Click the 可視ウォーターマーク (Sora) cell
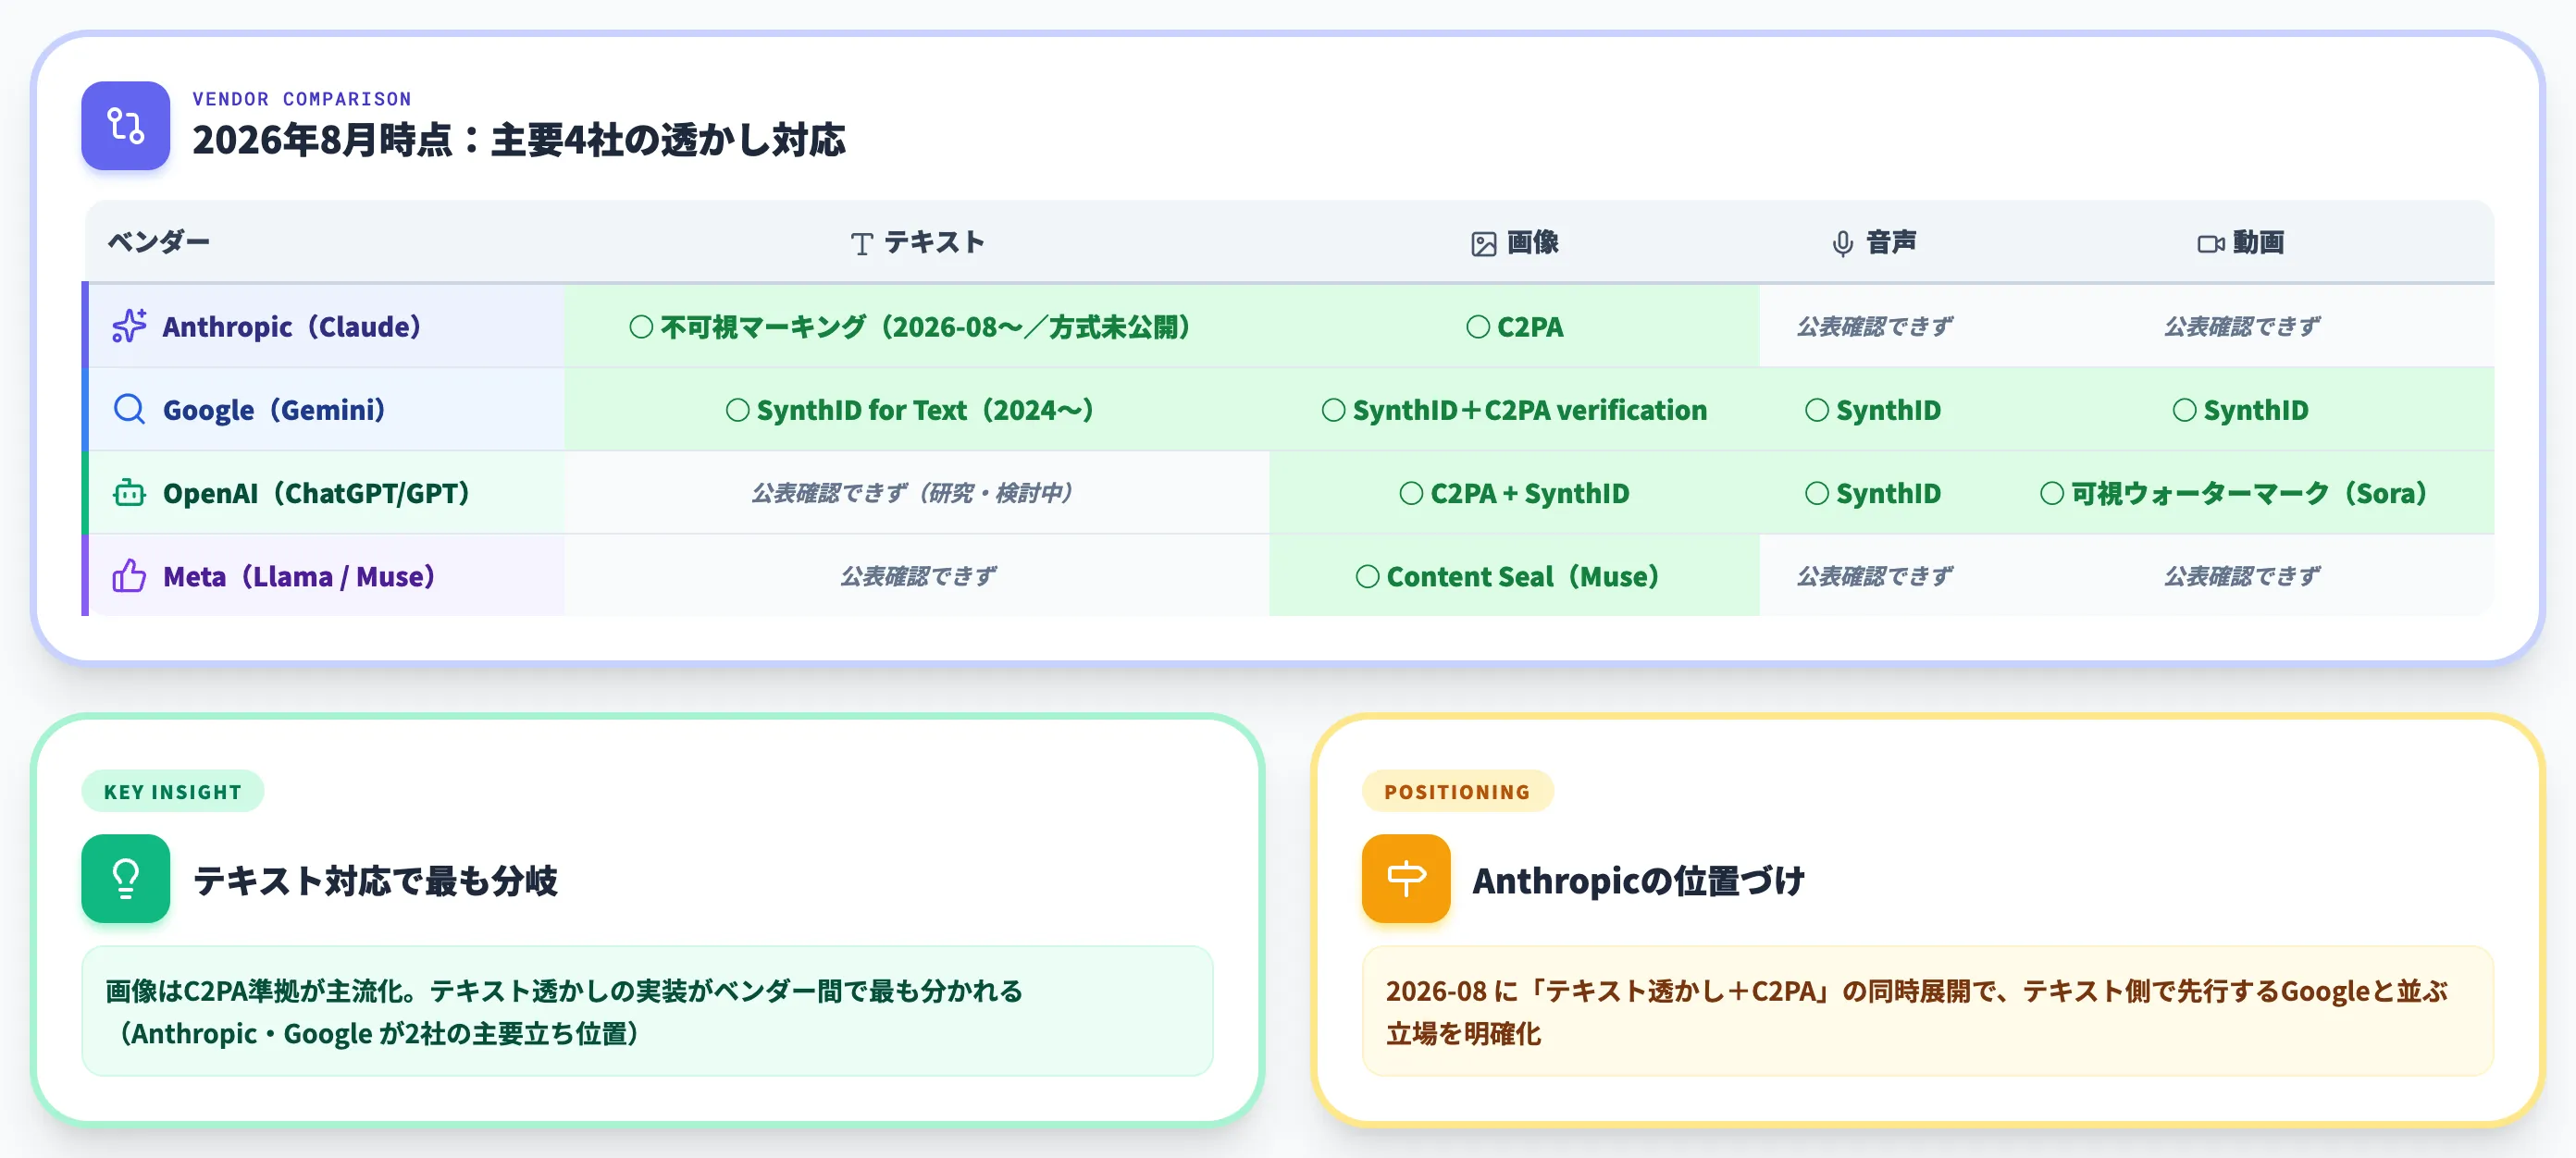The width and height of the screenshot is (2576, 1158). [x=2241, y=493]
